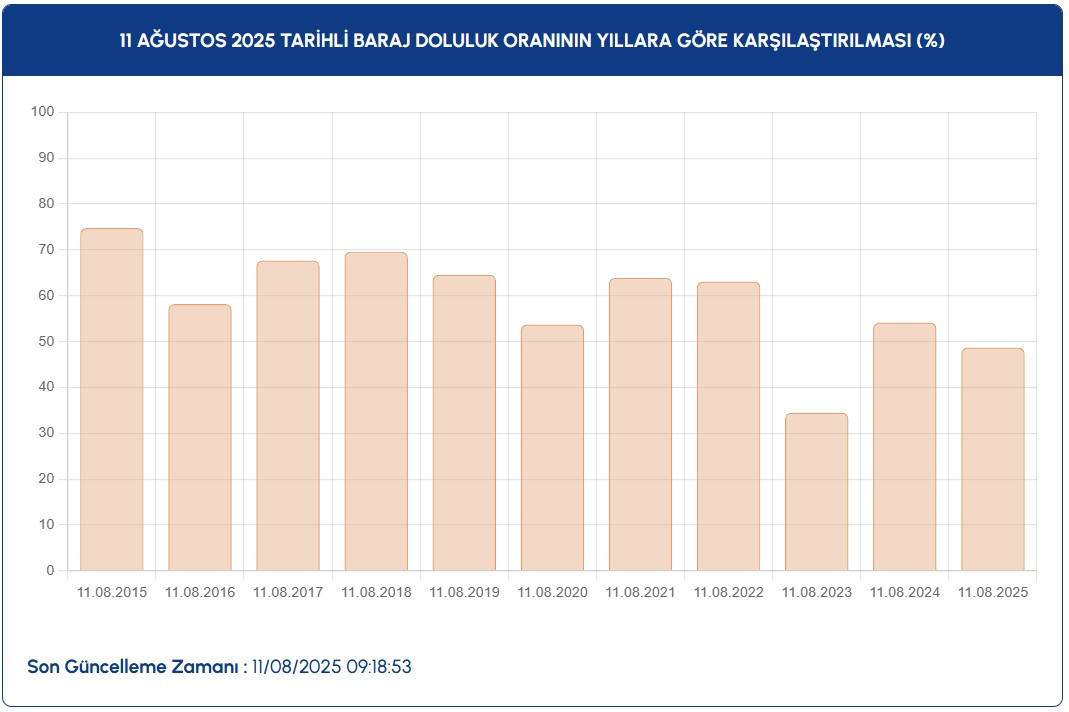
Task: Click the "Son Güncelleme Zamanı" label
Action: (x=136, y=667)
